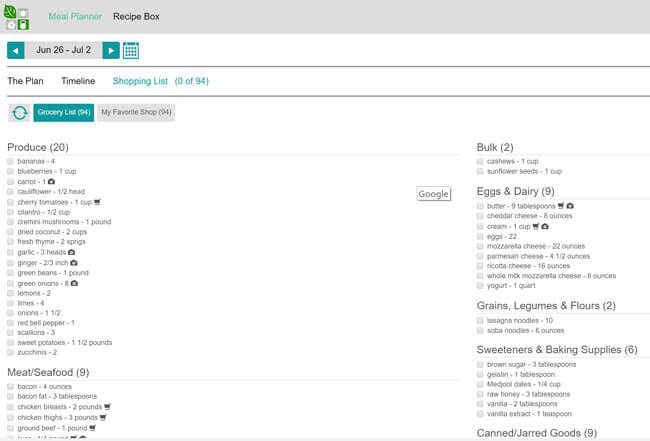Viewport: 650px width, 441px height.
Task: Switch to the Timeline tab
Action: coord(78,81)
